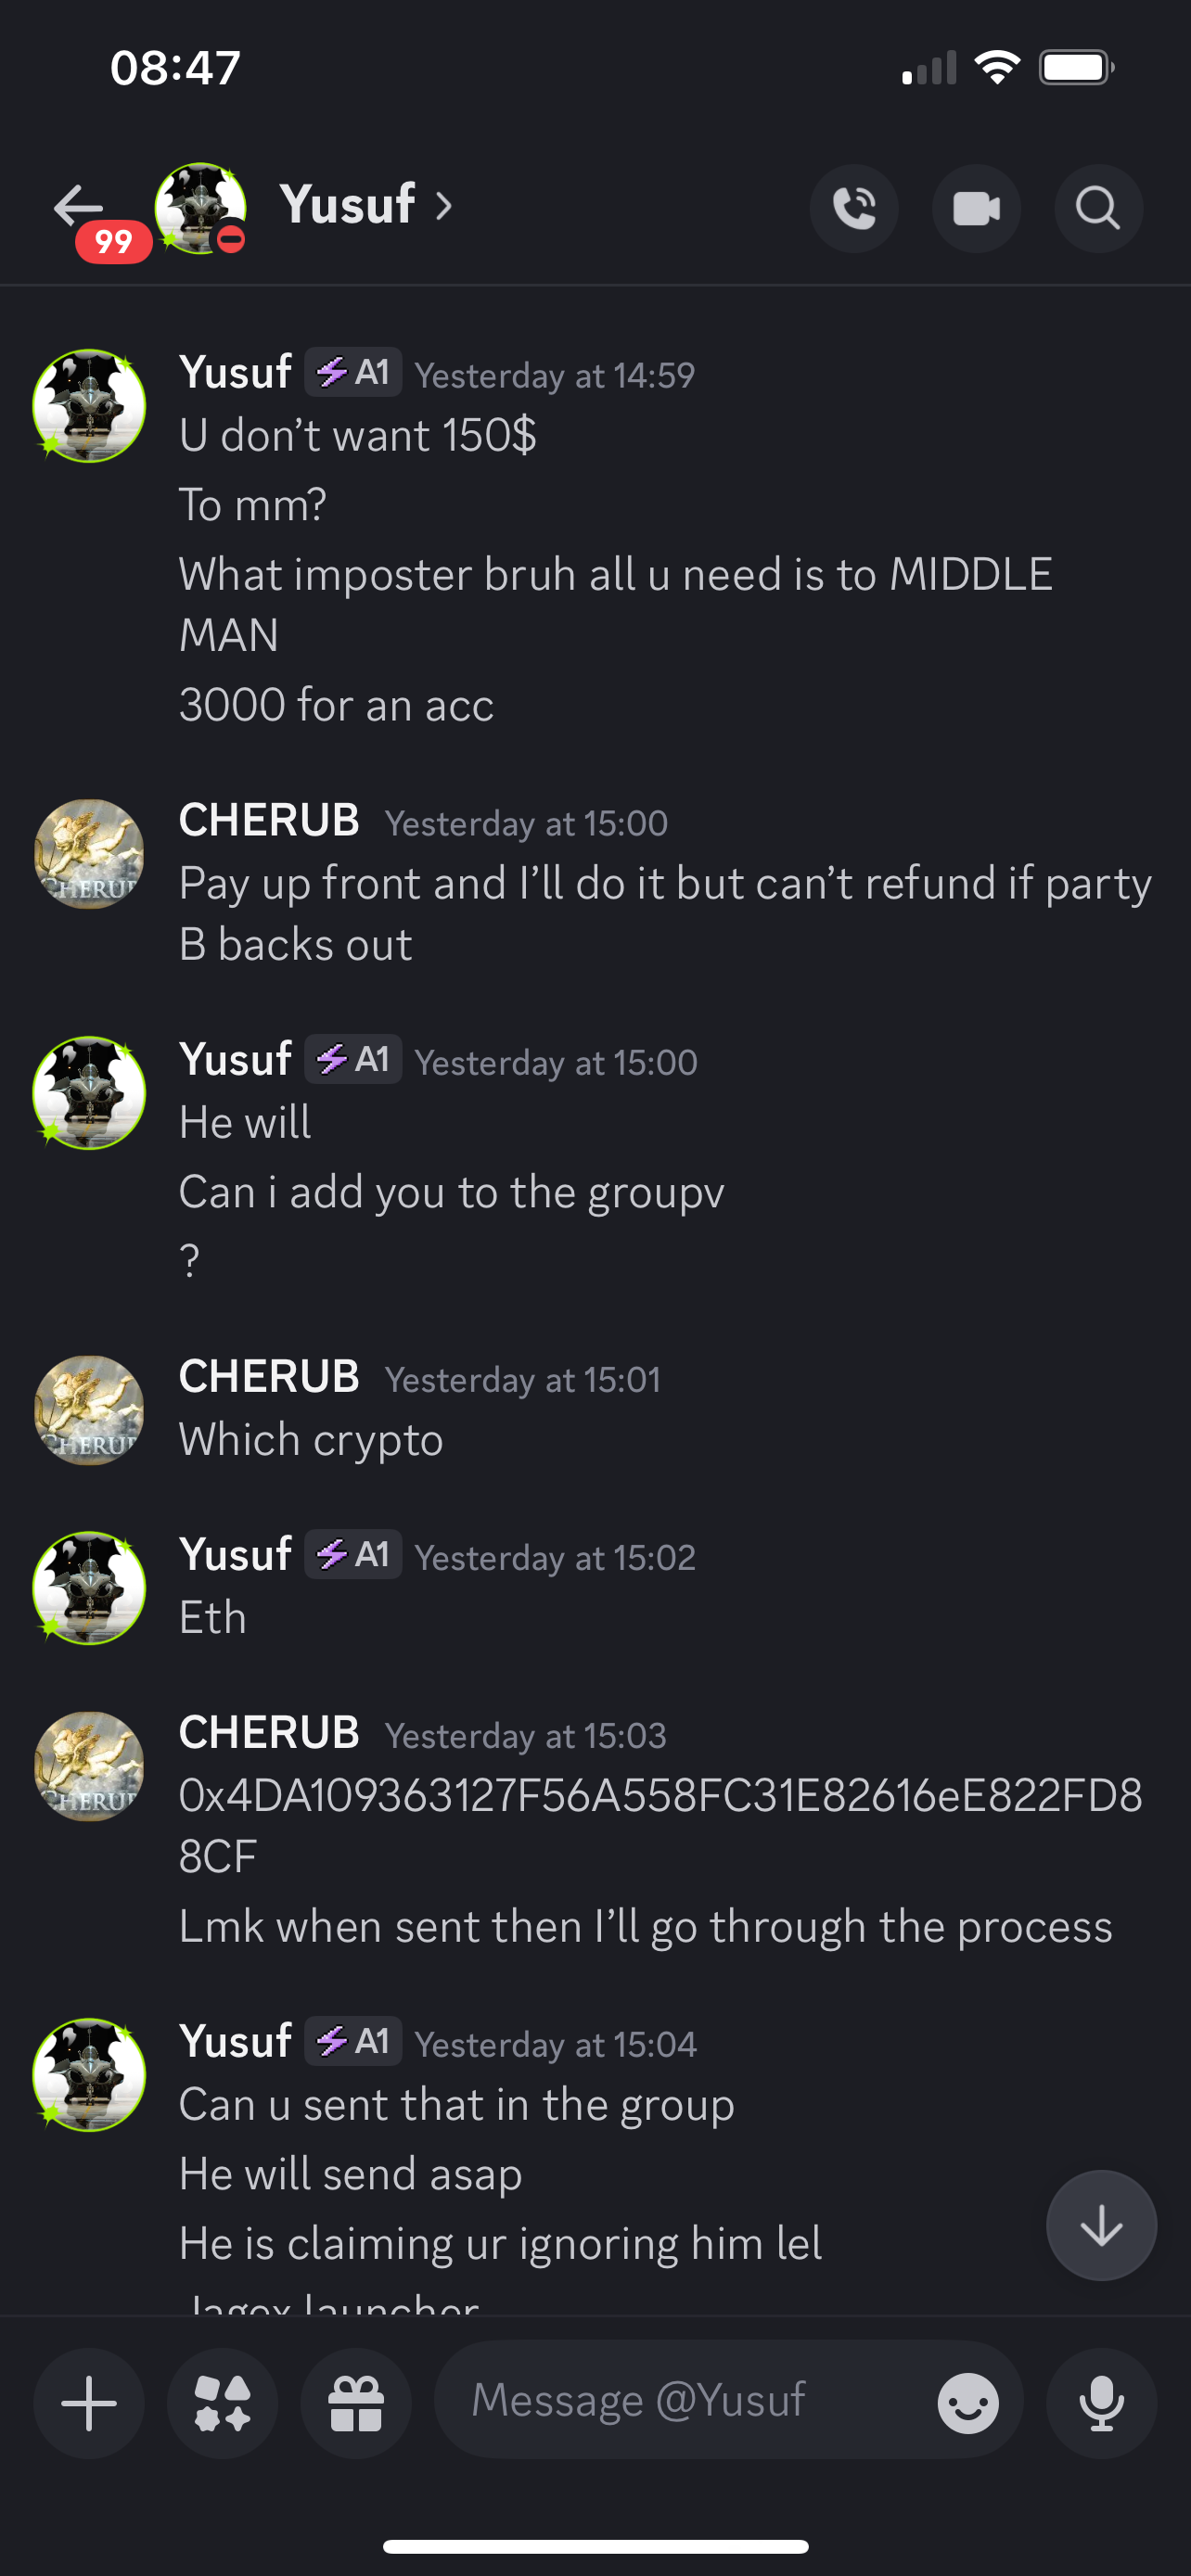The image size is (1191, 2576).
Task: Jump to latest messages with down arrow
Action: (x=1101, y=2225)
